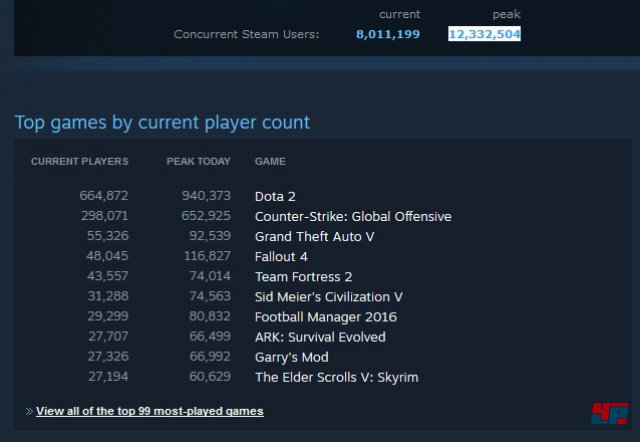Open The Elder Scrolls V: Skyrim entry

[x=337, y=377]
